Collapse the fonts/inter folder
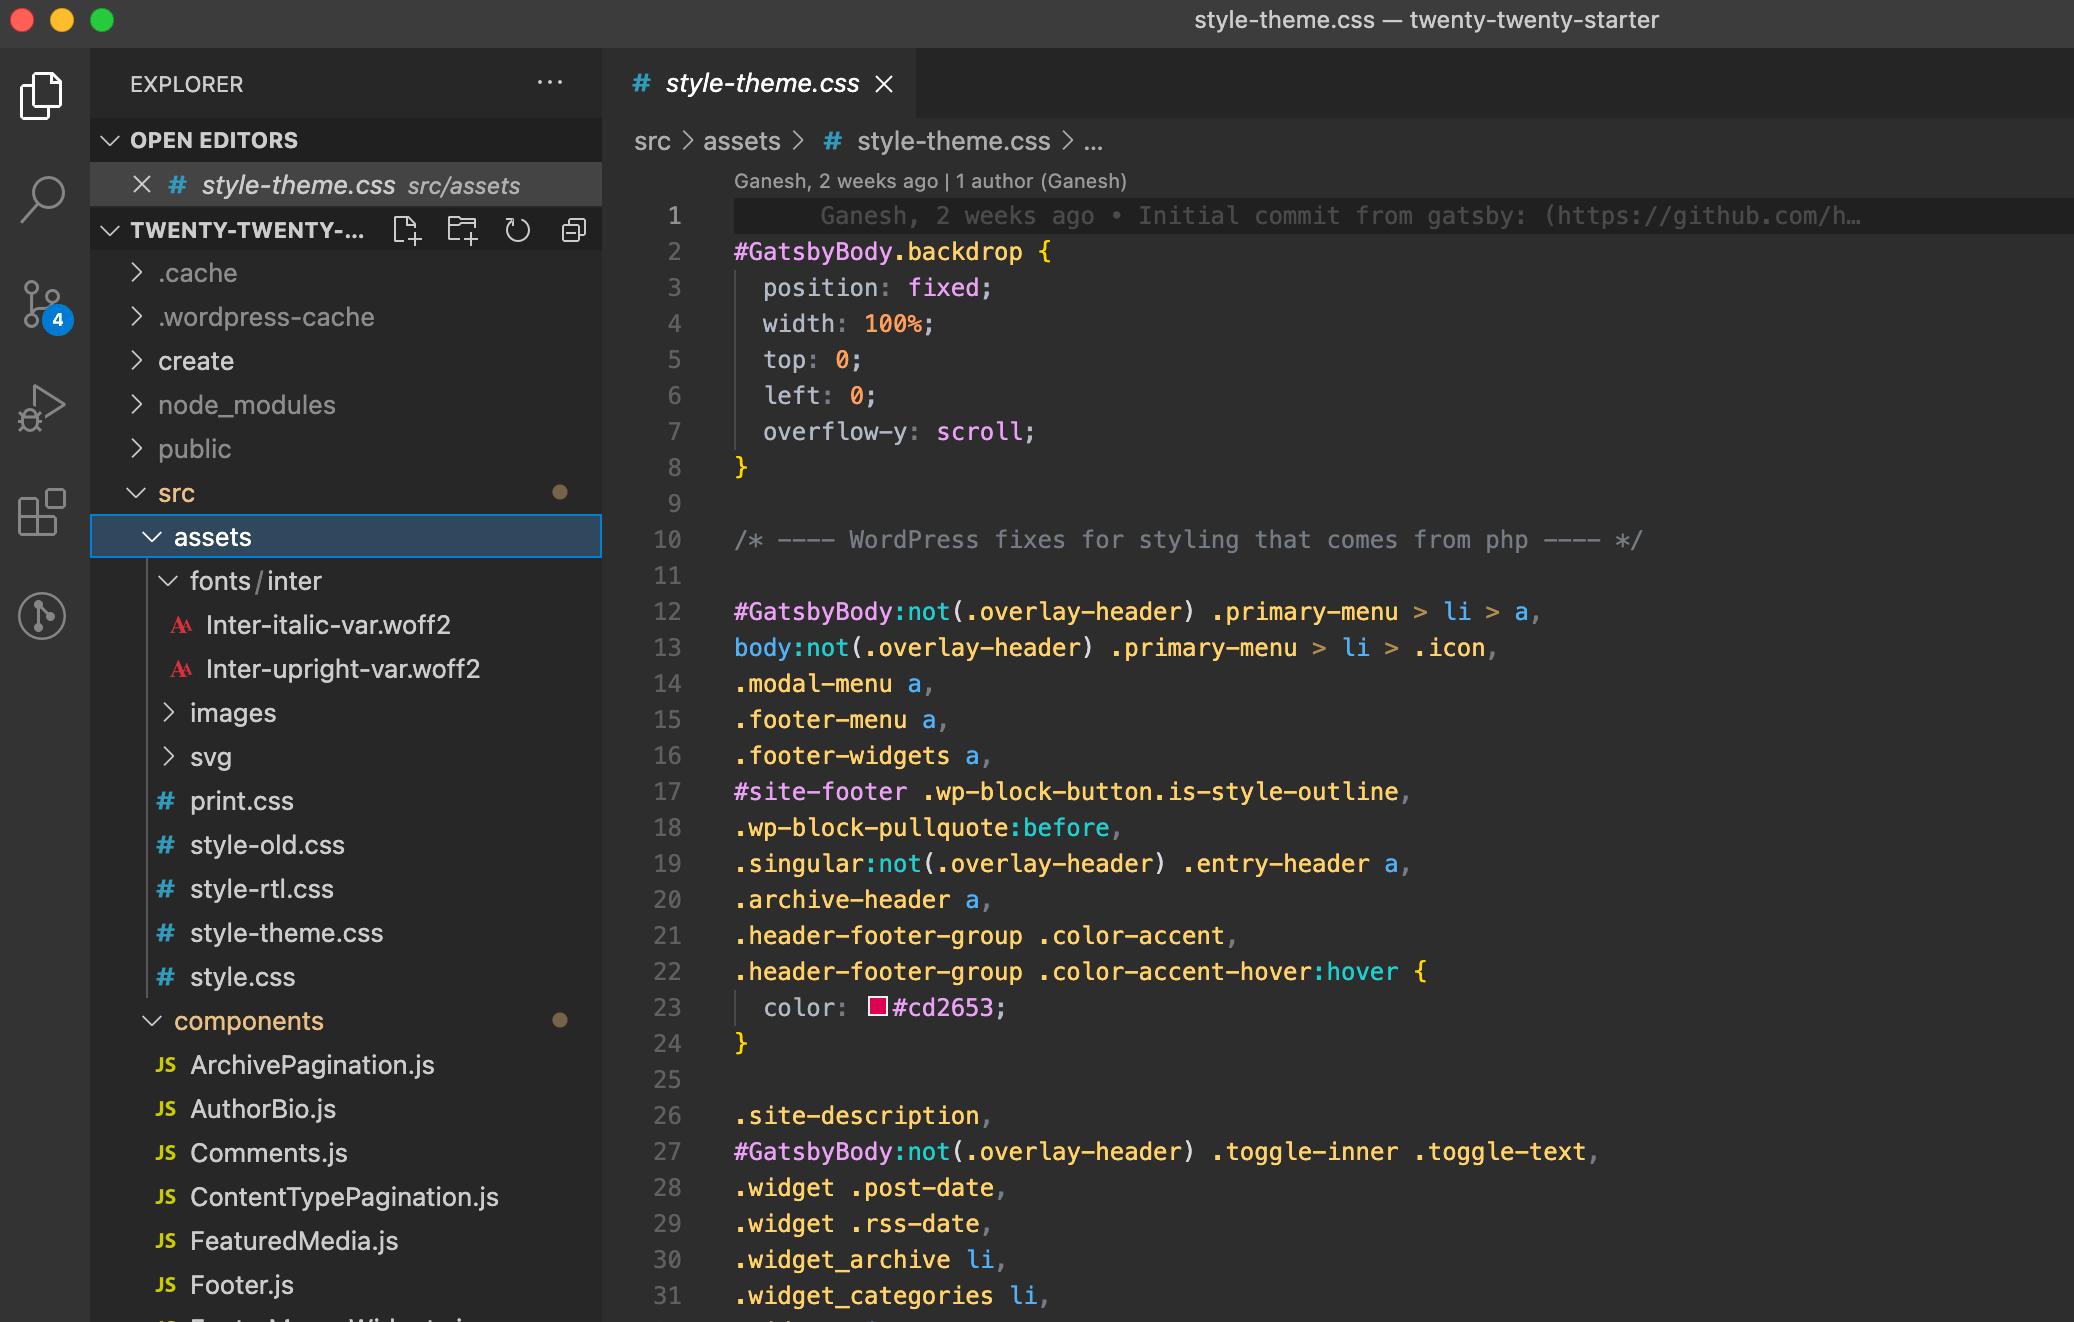The image size is (2074, 1322). tap(346, 581)
